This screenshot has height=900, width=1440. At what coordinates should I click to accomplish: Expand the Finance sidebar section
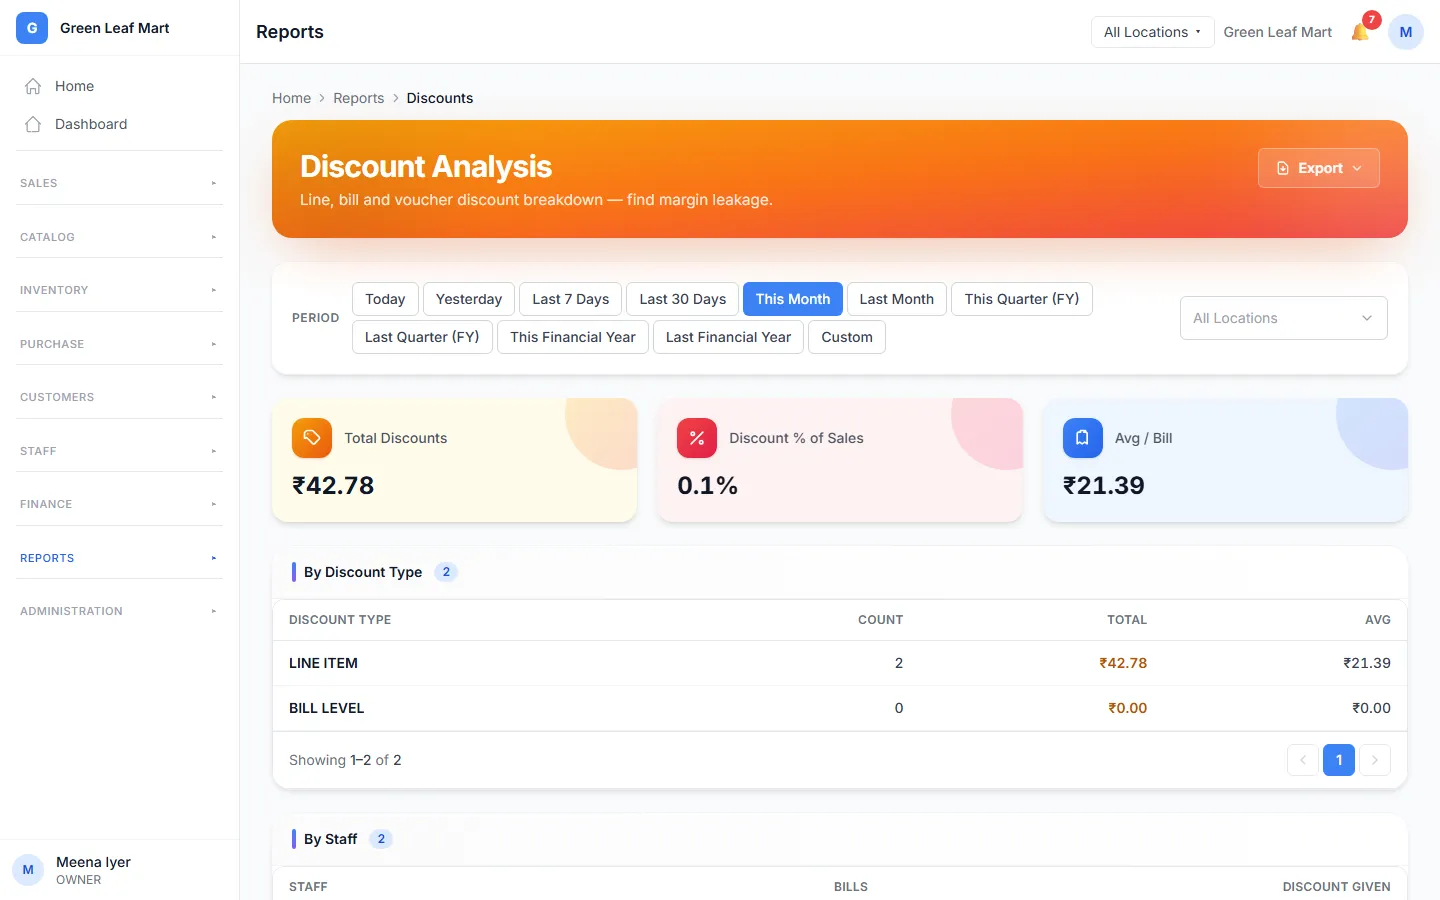coord(119,504)
